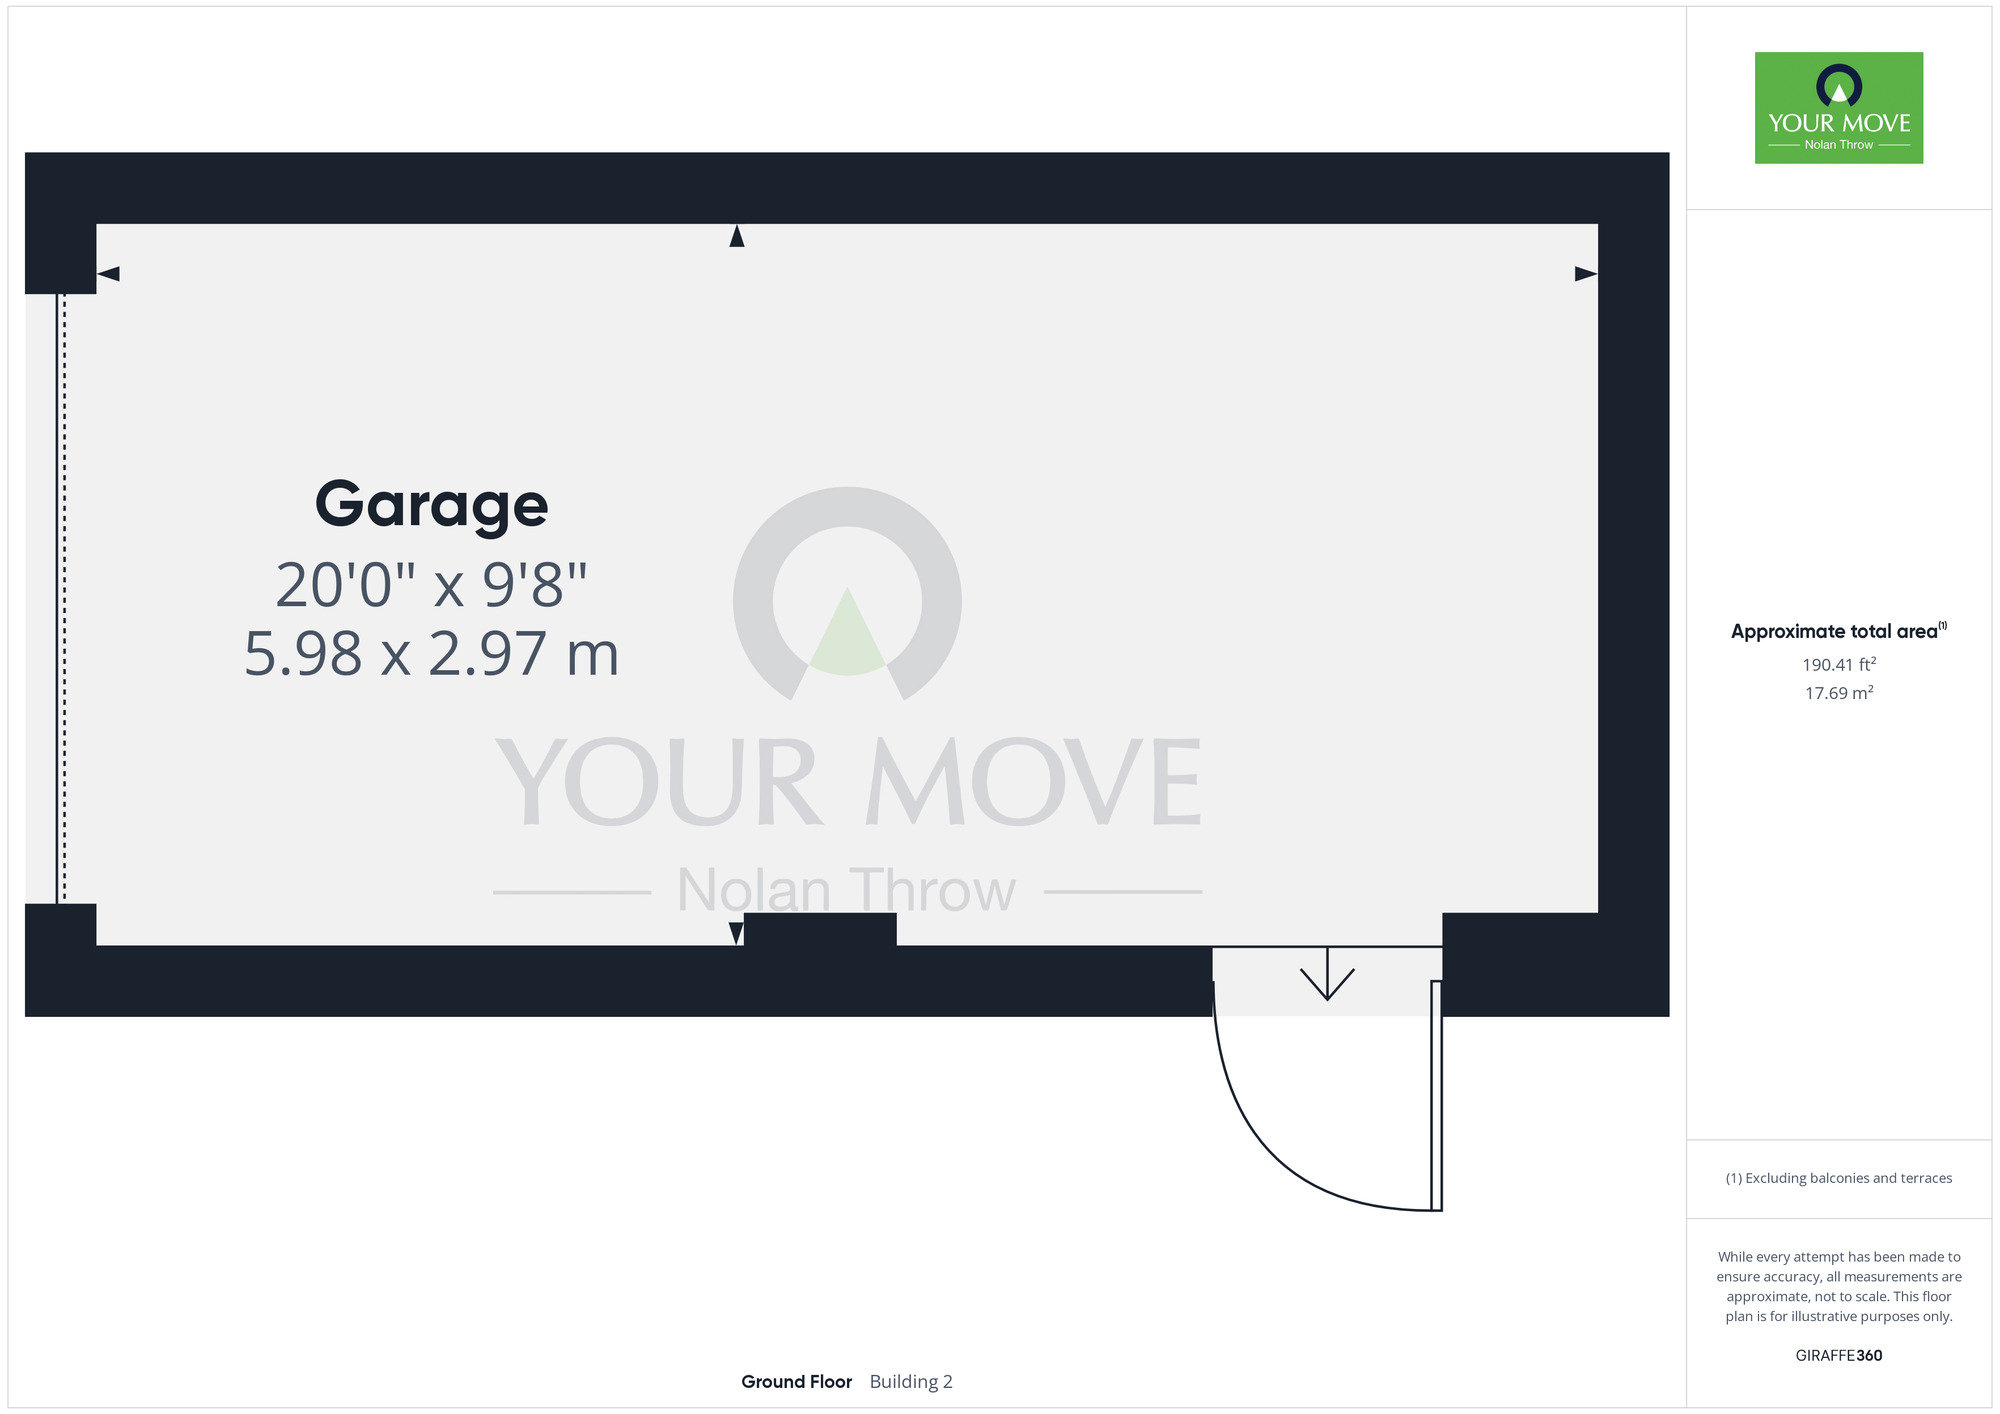This screenshot has width=2000, height=1414.
Task: Click the Ground Floor label
Action: (796, 1381)
